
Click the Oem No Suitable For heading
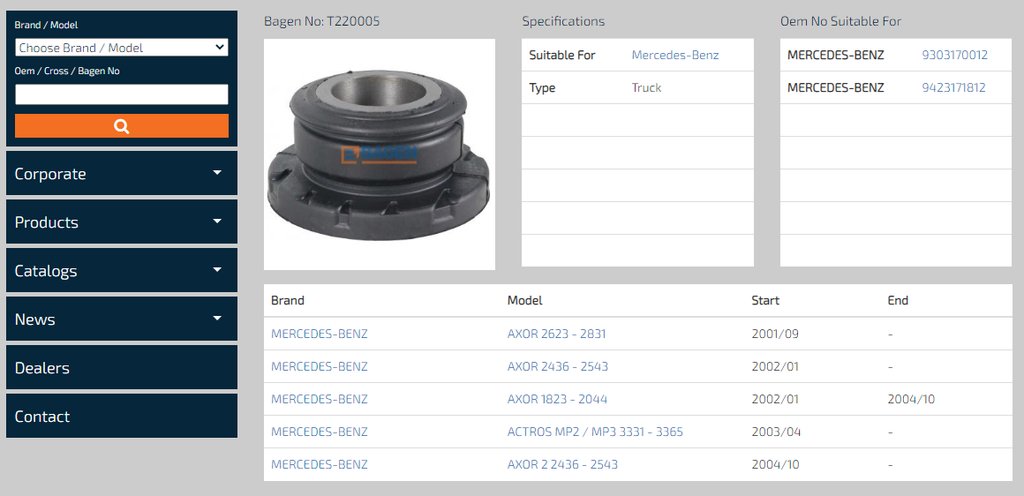click(840, 22)
